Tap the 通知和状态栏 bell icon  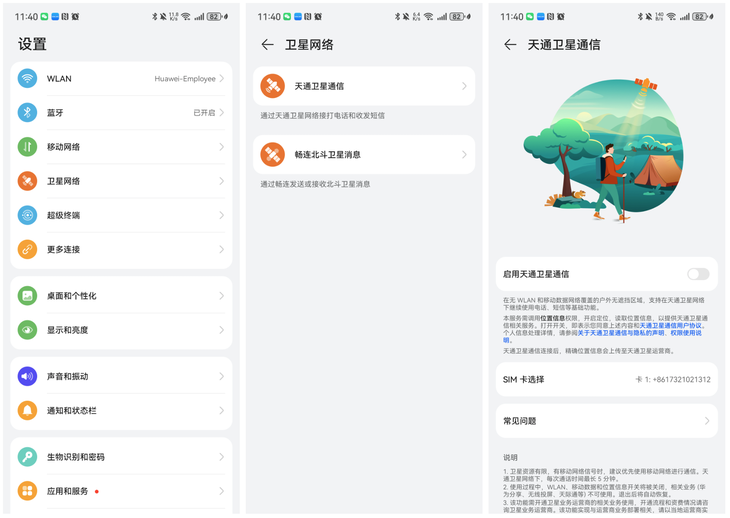point(27,410)
